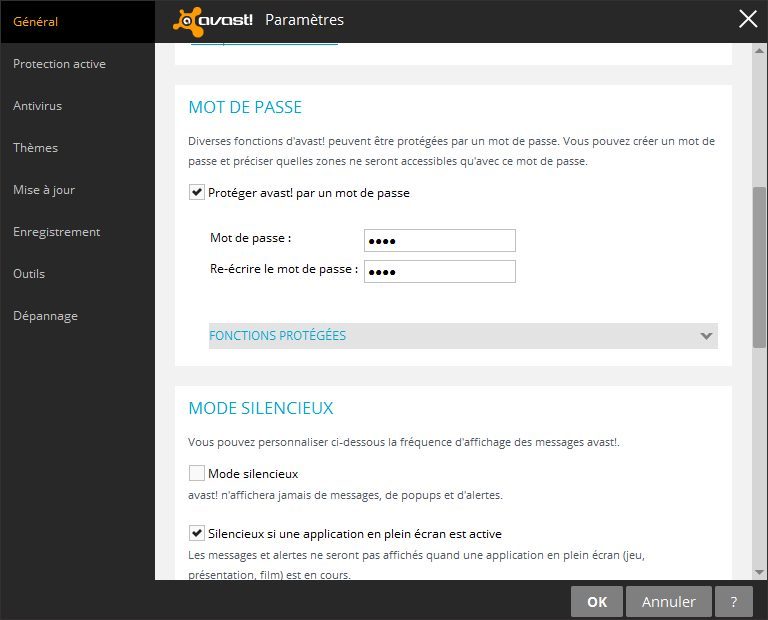Image resolution: width=768 pixels, height=620 pixels.
Task: Toggle Silencieux si une application en plein écran
Action: (197, 534)
